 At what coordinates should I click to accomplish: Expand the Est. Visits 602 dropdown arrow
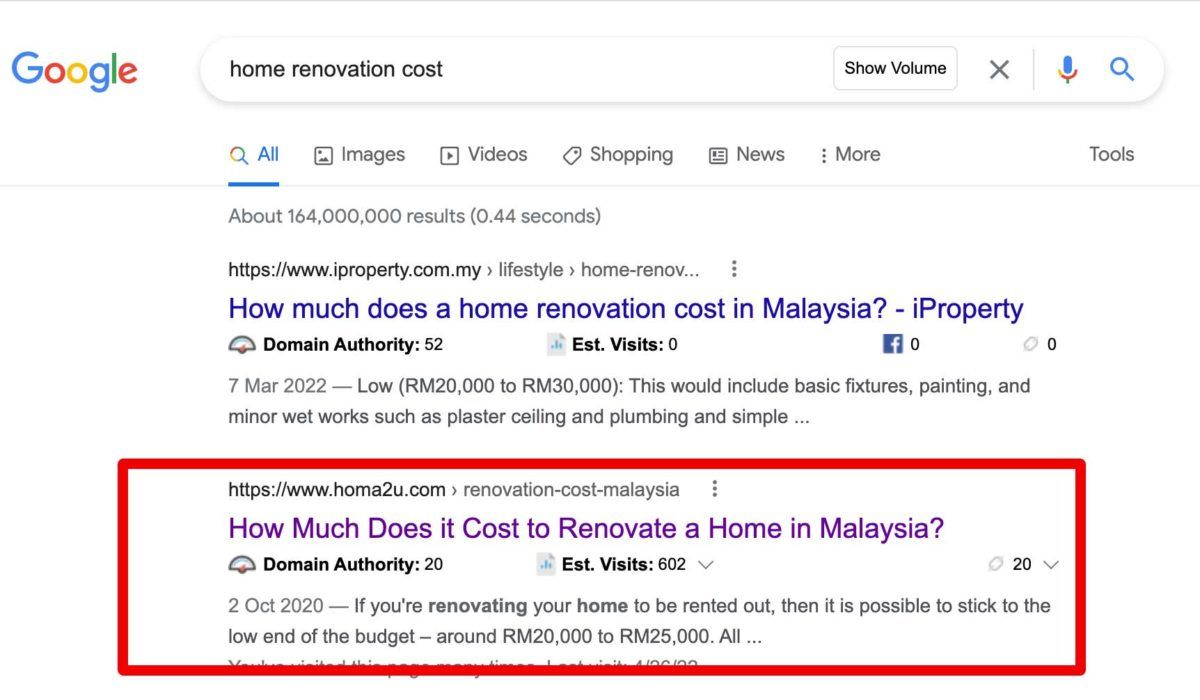point(705,565)
